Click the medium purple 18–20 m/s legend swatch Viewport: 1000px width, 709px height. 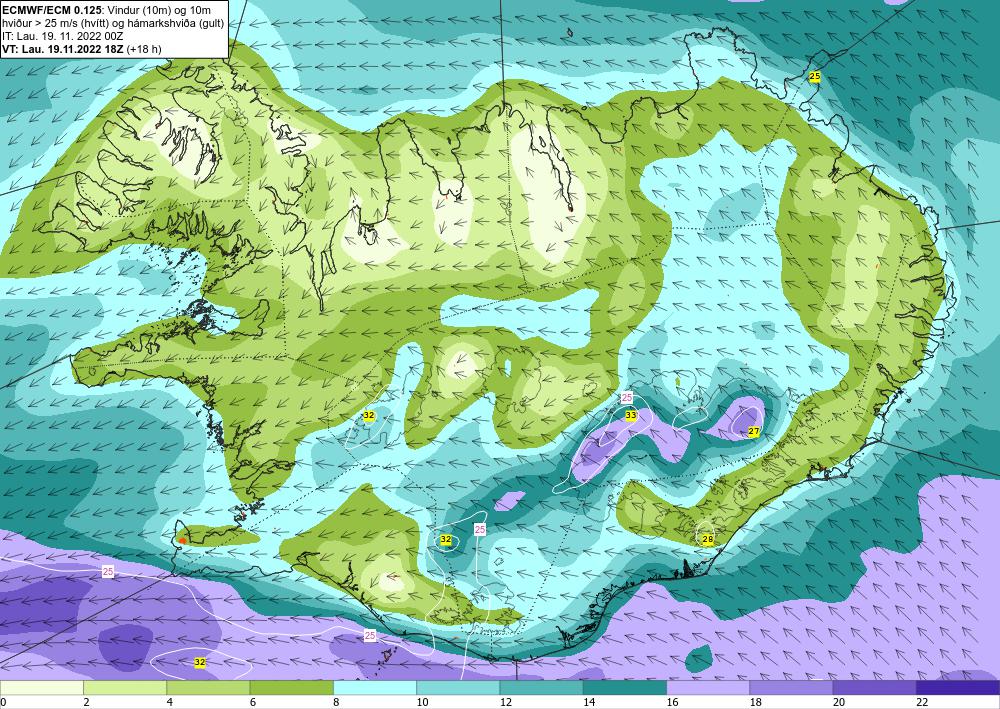(x=791, y=687)
